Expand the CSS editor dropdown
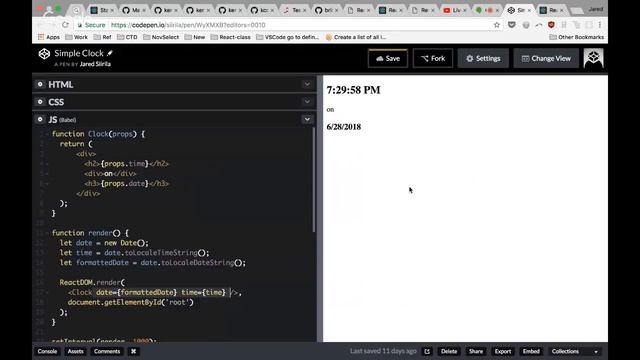The height and width of the screenshot is (360, 640). tap(307, 102)
